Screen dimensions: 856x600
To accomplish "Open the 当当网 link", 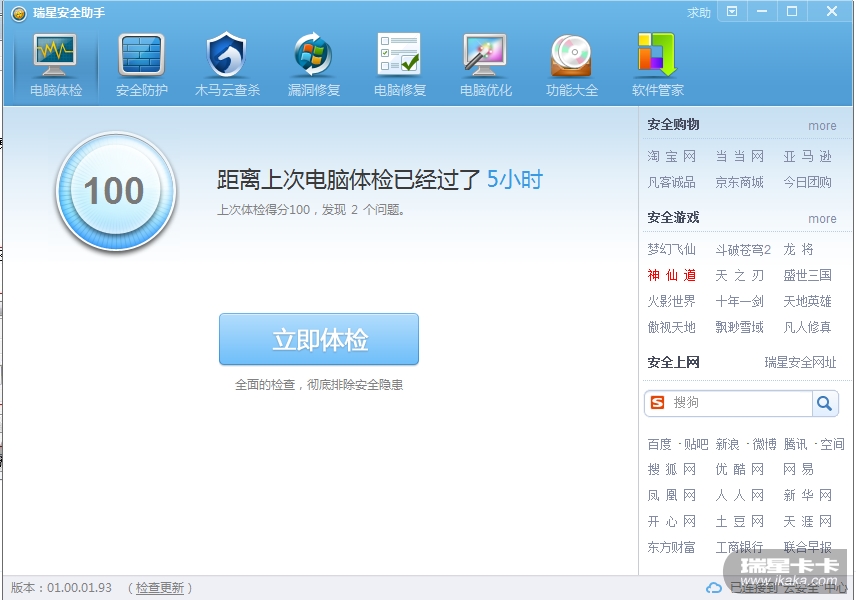I will 740,157.
